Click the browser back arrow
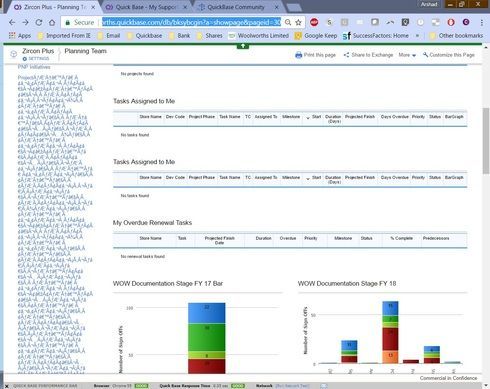The width and height of the screenshot is (490, 389). point(12,23)
